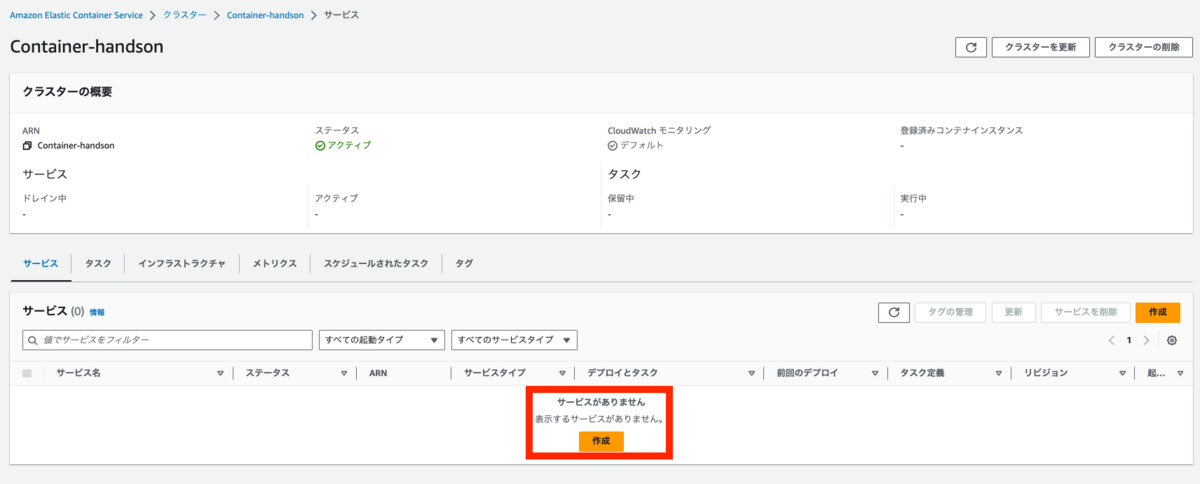
Task: Open the すべての起動タイプ dropdown
Action: point(381,340)
